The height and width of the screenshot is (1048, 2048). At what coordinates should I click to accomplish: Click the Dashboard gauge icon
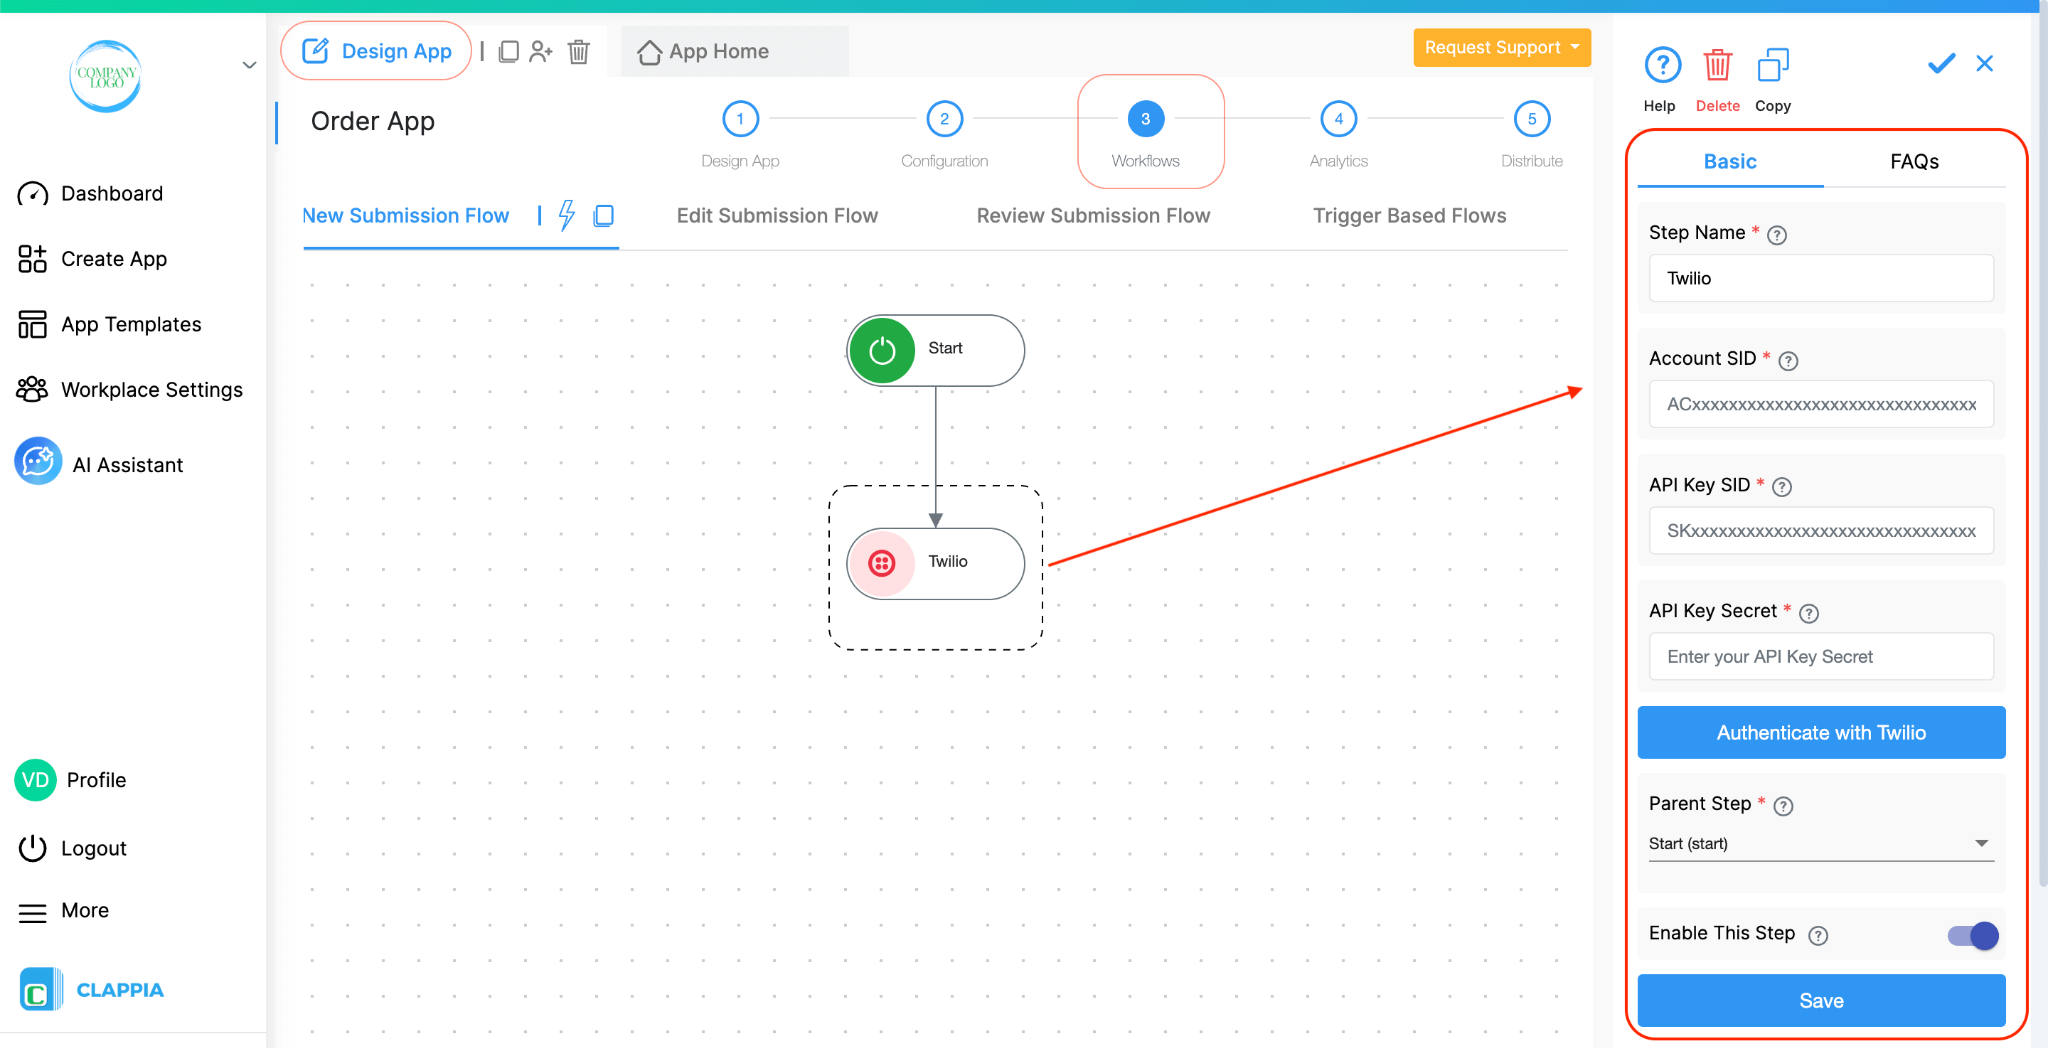click(x=32, y=194)
